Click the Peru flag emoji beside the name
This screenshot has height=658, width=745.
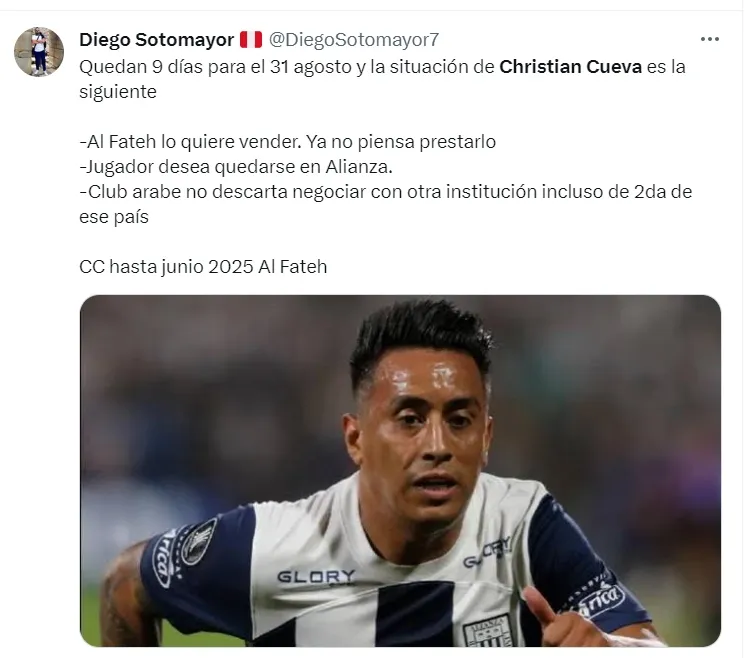click(250, 40)
